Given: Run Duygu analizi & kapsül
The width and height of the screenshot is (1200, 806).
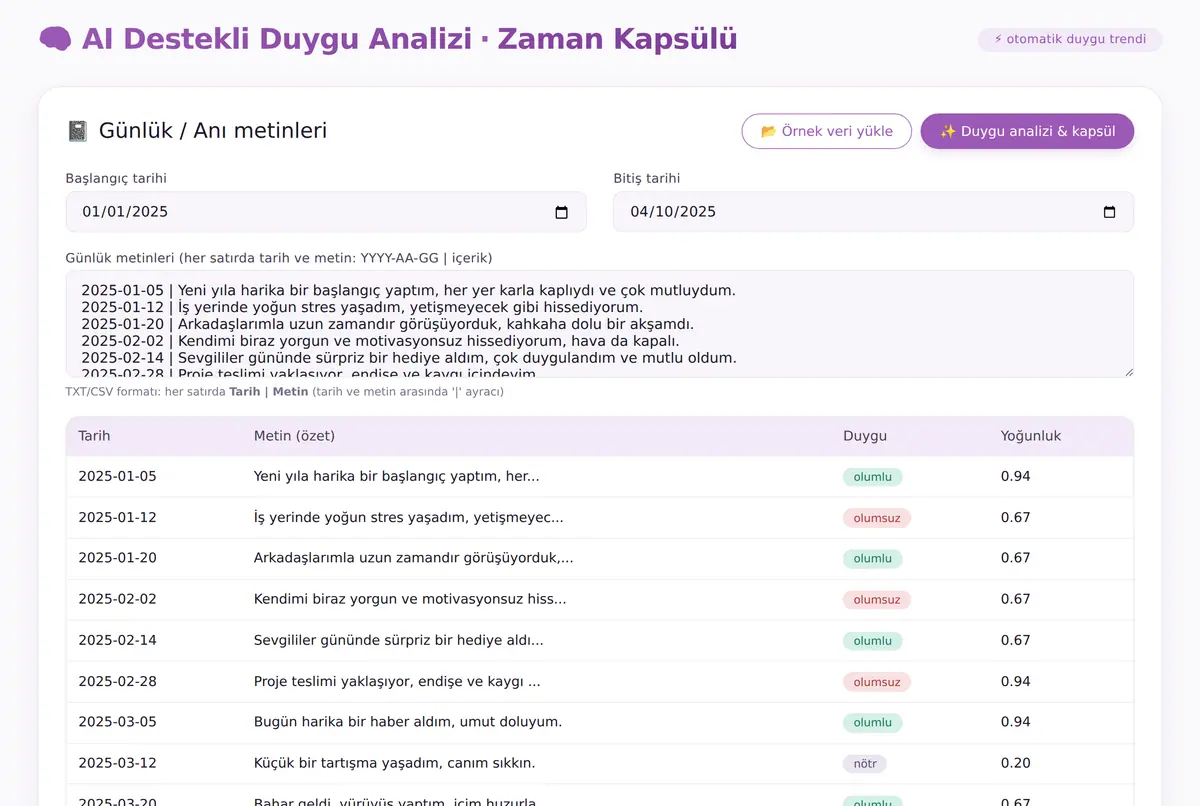Looking at the screenshot, I should [x=1027, y=131].
